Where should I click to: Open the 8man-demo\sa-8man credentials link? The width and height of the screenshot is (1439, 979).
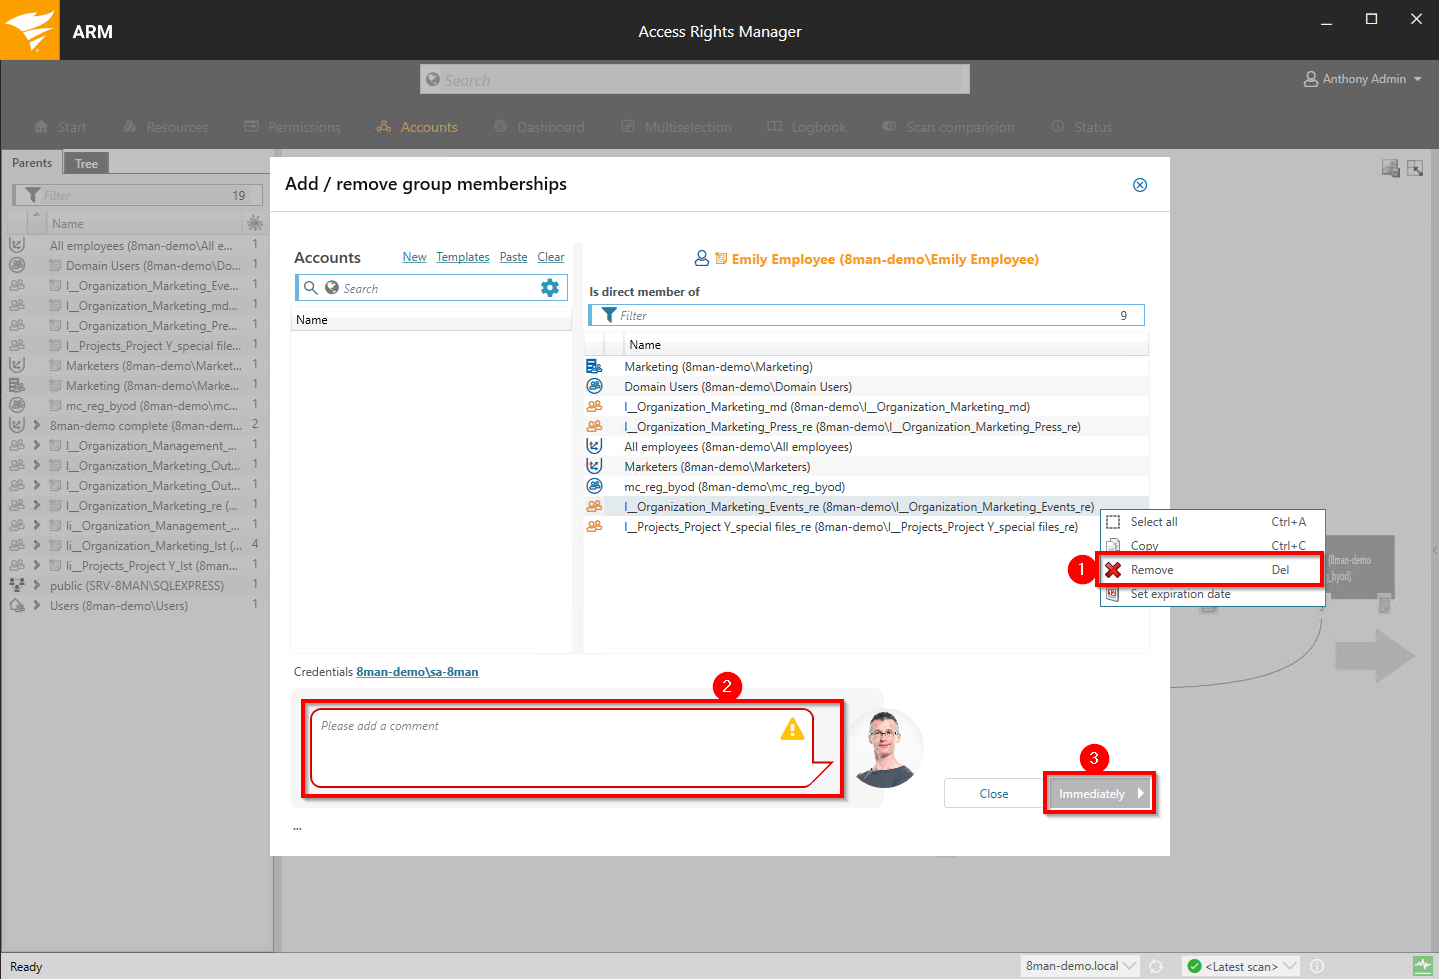417,672
